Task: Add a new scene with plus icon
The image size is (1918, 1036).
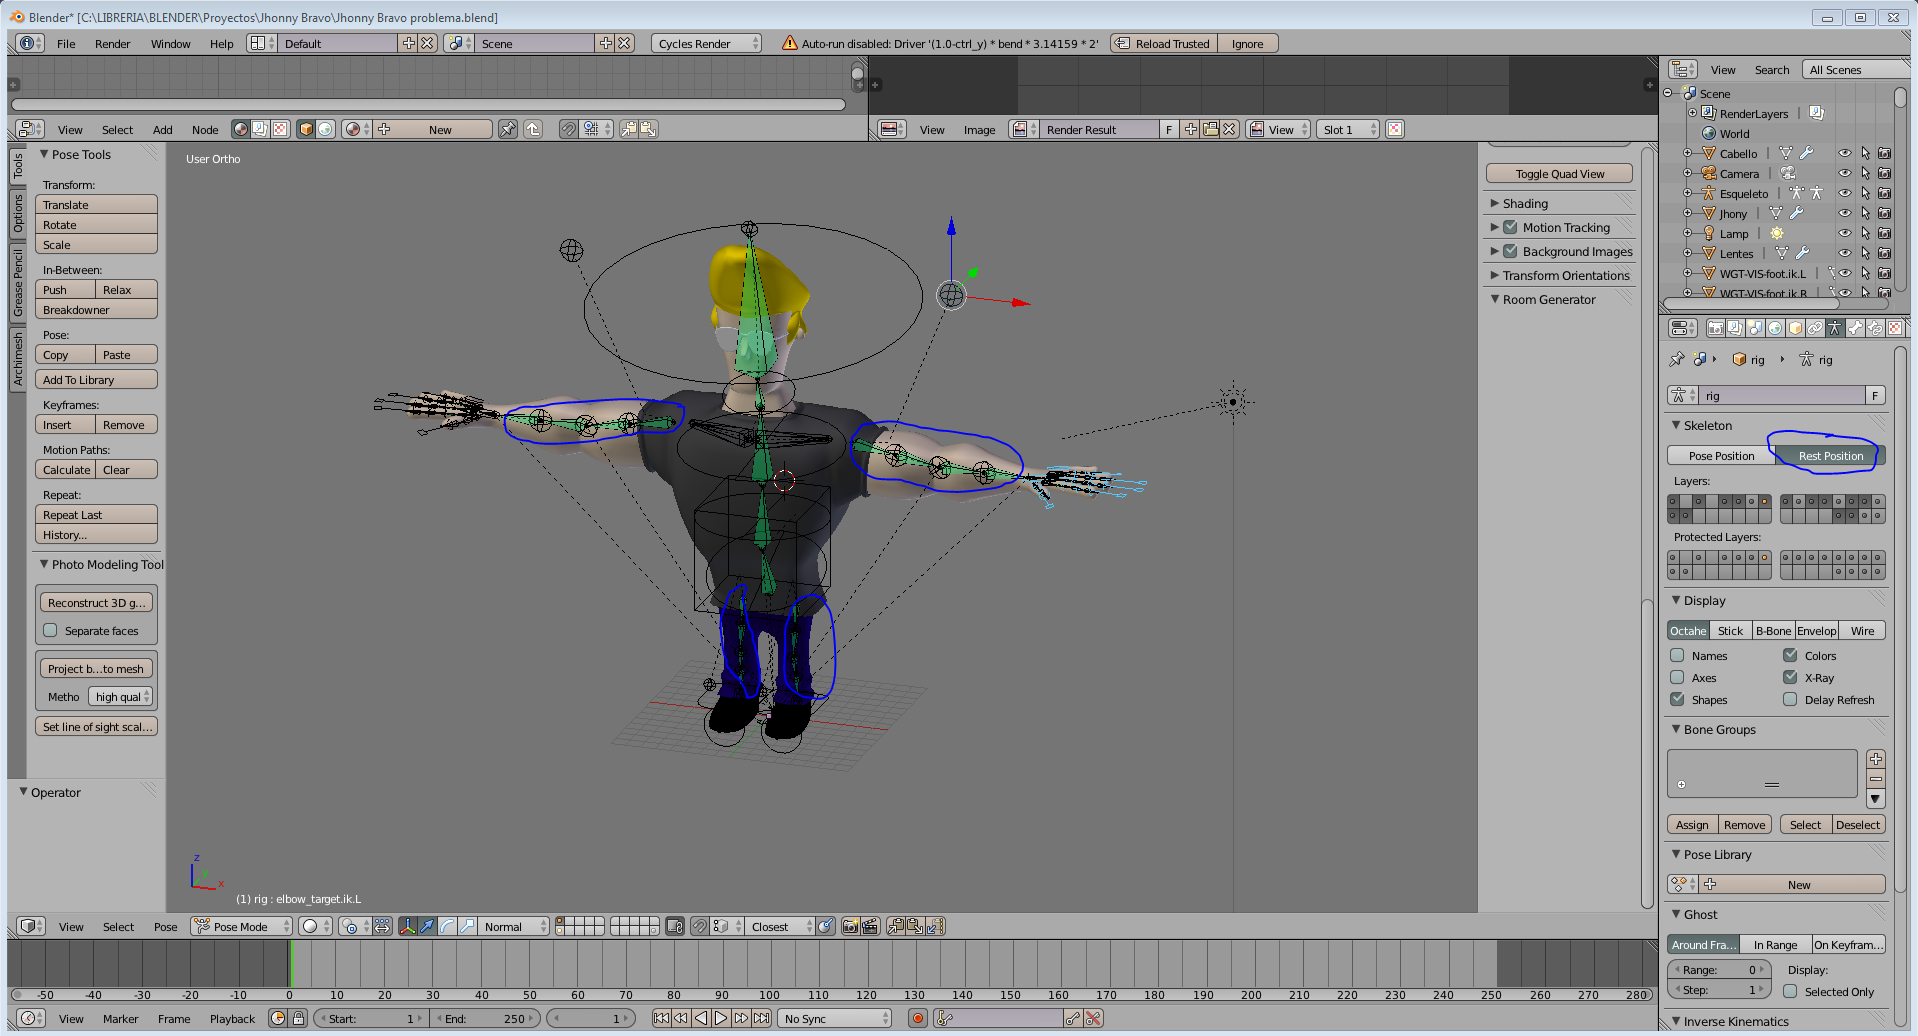Action: (x=605, y=43)
